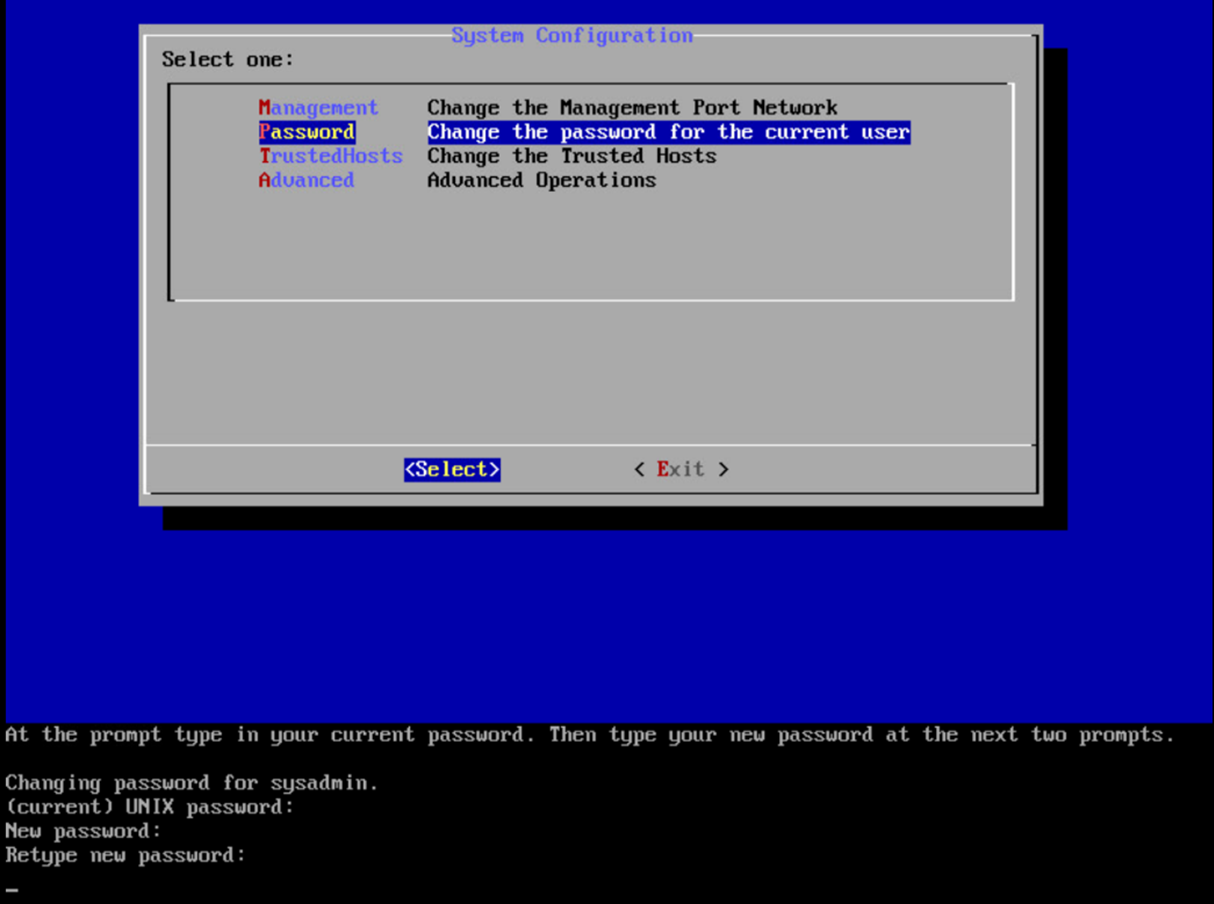The width and height of the screenshot is (1214, 904).
Task: Click the 'Change the Trusted Hosts' description
Action: [571, 156]
